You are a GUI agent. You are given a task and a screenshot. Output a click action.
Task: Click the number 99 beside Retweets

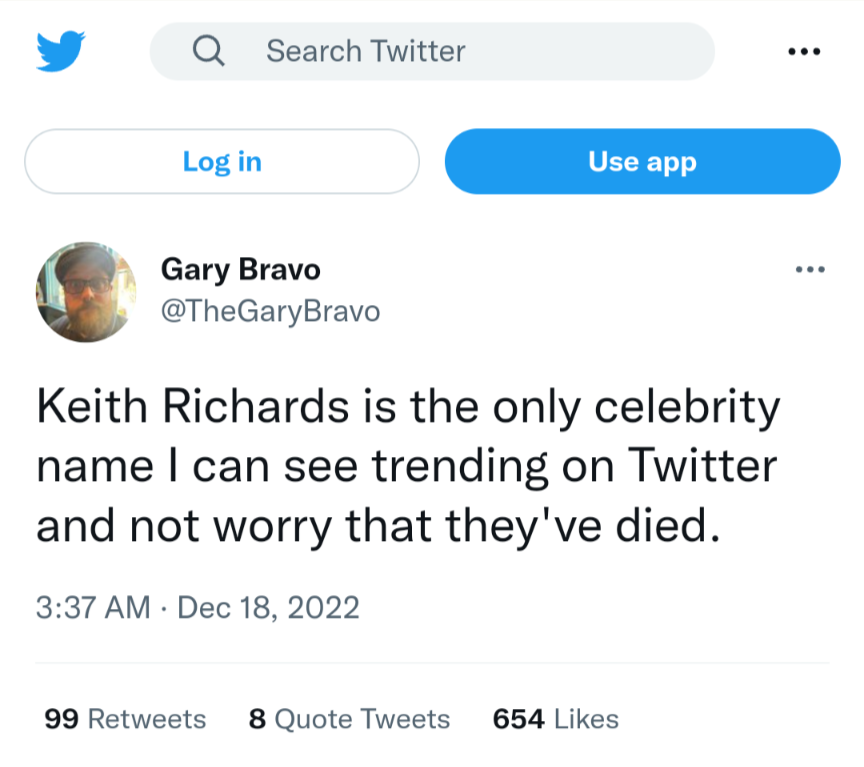62,719
